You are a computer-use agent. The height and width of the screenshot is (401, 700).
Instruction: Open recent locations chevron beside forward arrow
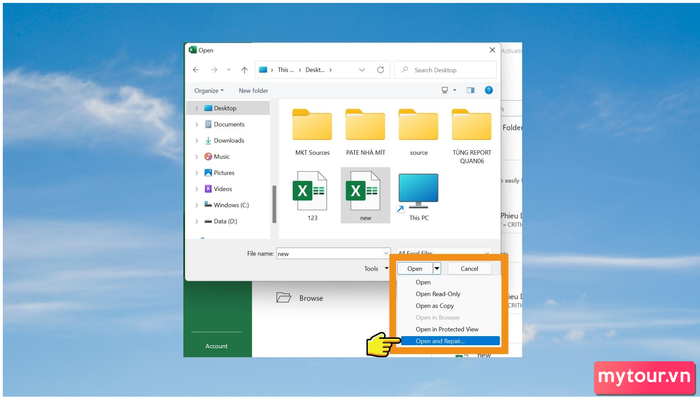229,70
